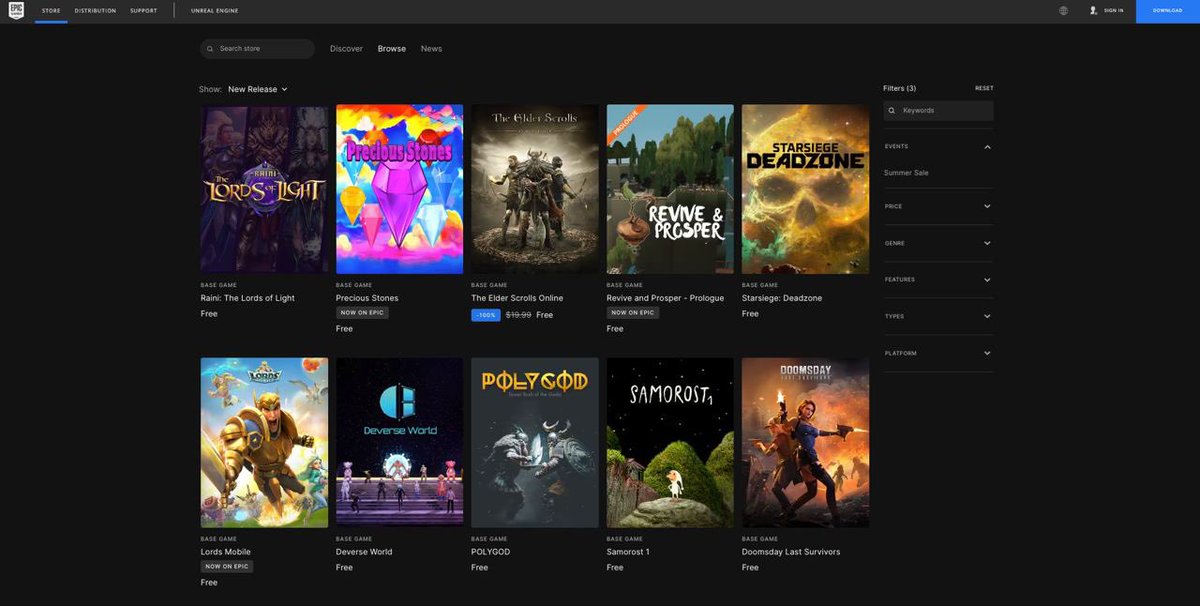Click the Lords Mobile title text
The width and height of the screenshot is (1200, 606).
226,552
